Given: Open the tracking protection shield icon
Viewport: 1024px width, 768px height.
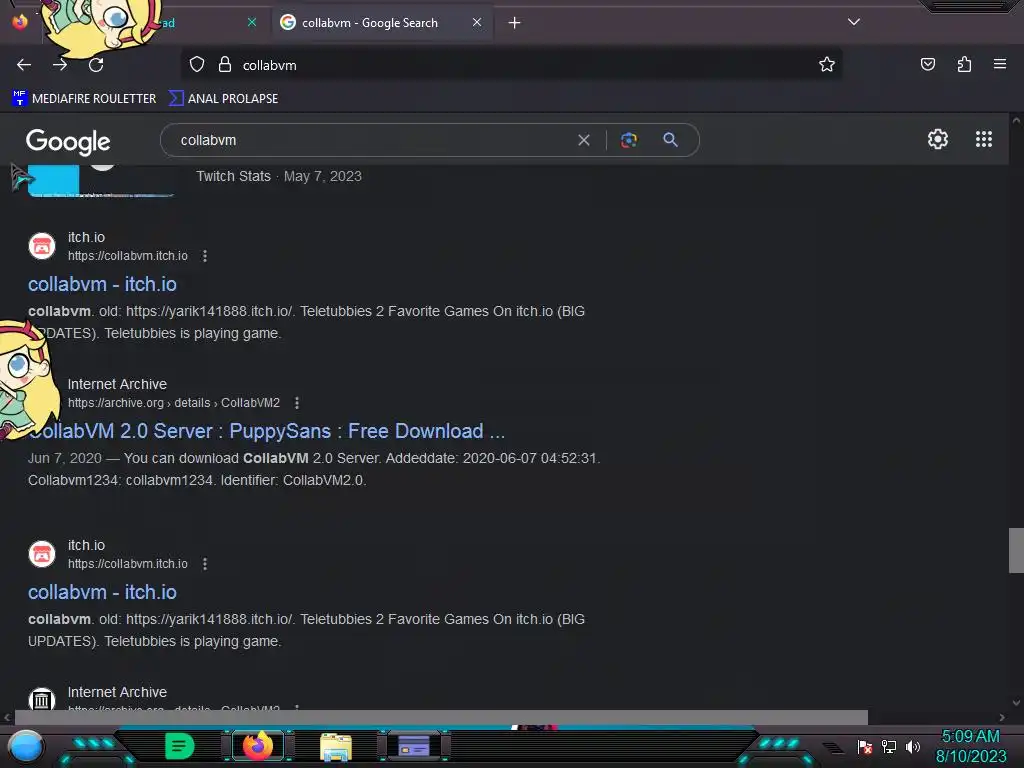Looking at the screenshot, I should (x=197, y=65).
